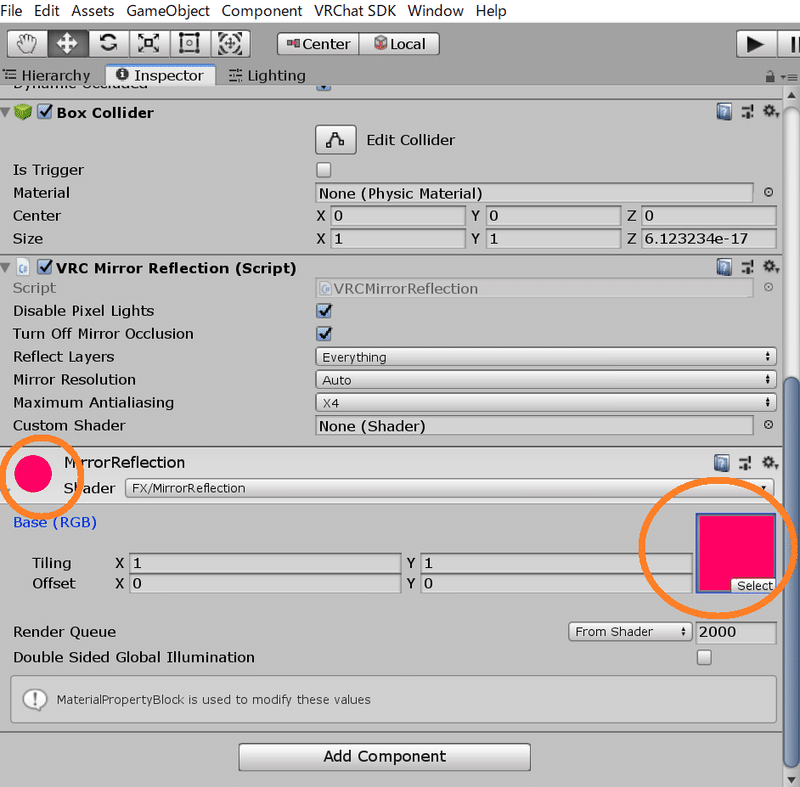This screenshot has height=787, width=800.
Task: Click the pink material preview sphere
Action: 33,474
